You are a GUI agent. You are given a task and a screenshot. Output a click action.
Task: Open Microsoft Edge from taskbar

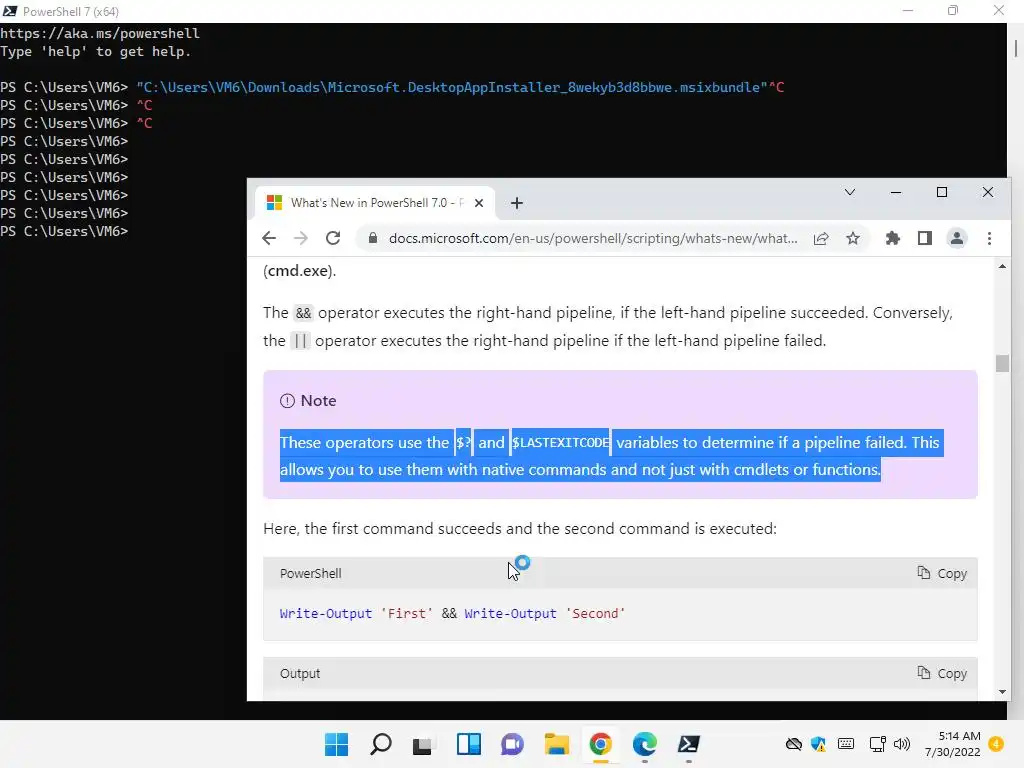tap(645, 744)
